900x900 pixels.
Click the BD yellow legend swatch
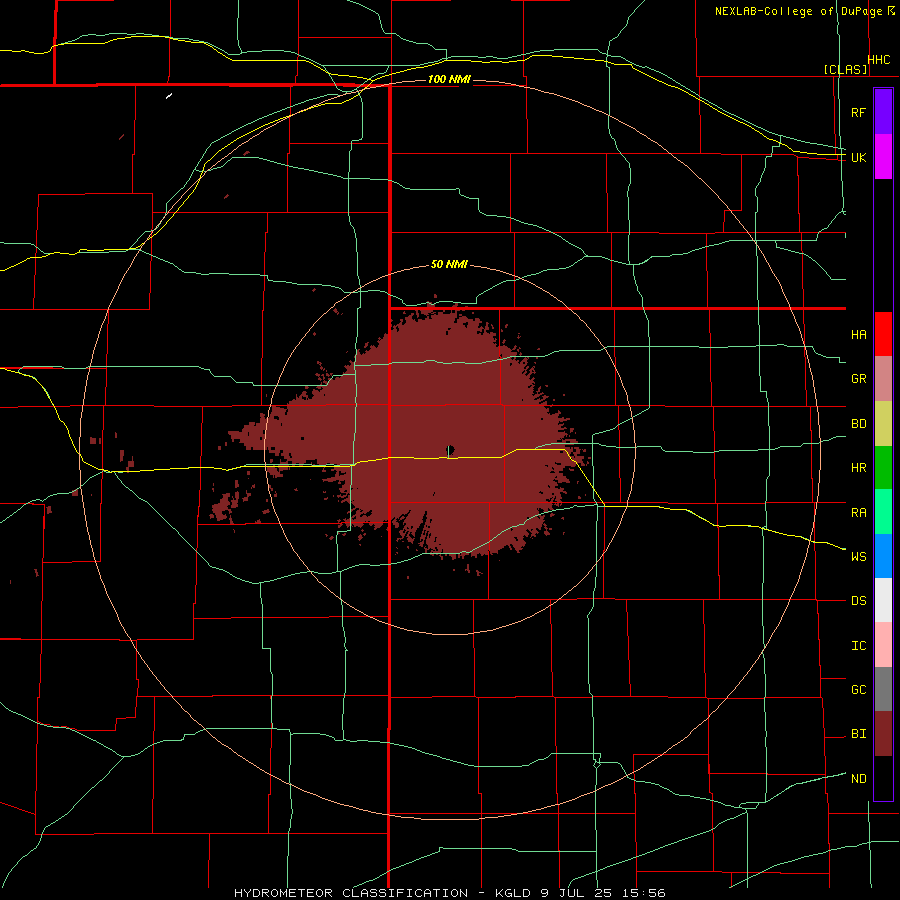pos(883,424)
